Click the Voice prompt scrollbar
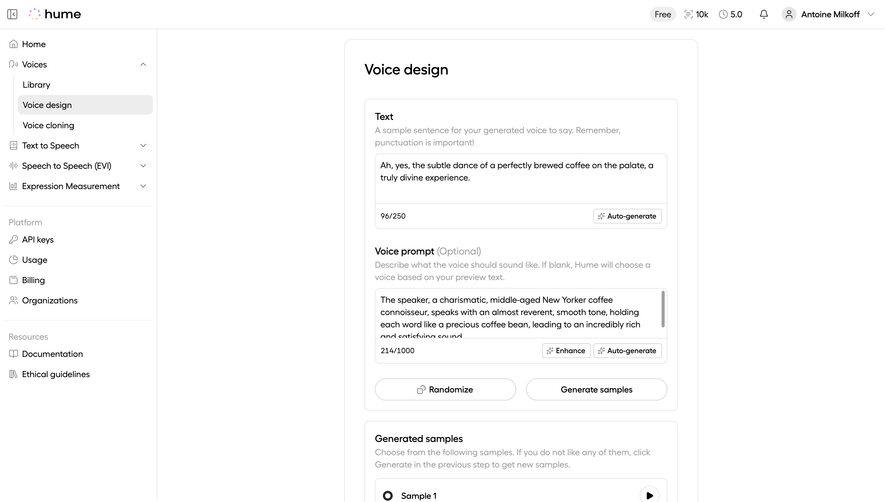The width and height of the screenshot is (885, 502). 663,308
